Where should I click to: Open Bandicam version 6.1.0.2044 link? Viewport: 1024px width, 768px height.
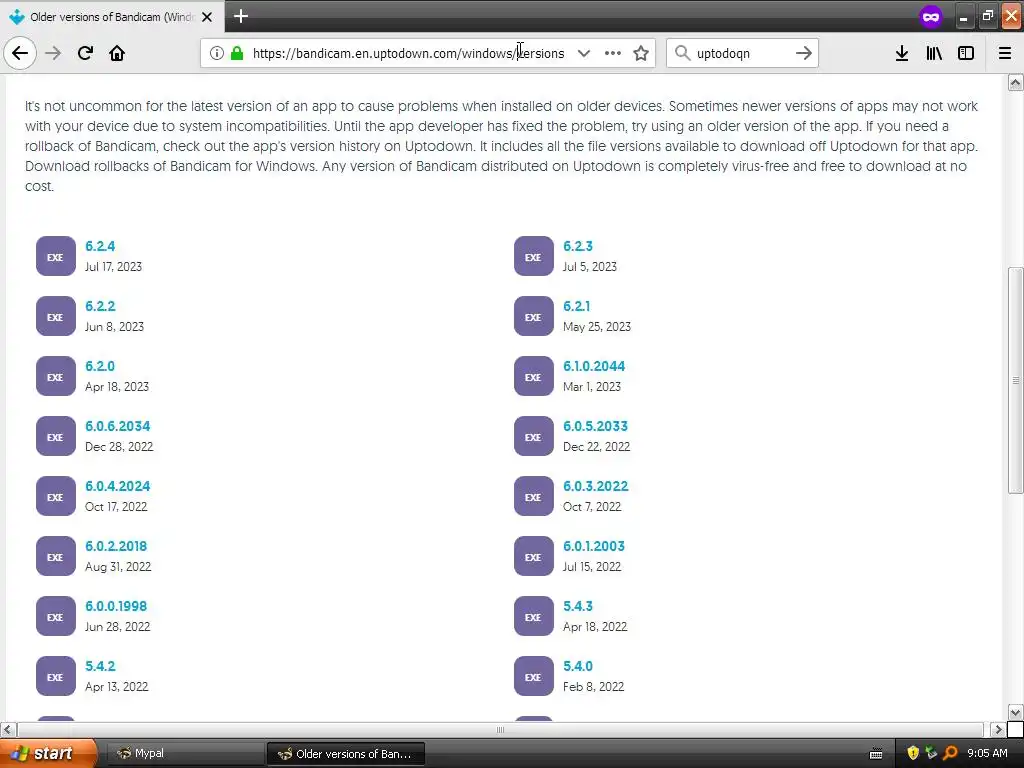coord(594,366)
